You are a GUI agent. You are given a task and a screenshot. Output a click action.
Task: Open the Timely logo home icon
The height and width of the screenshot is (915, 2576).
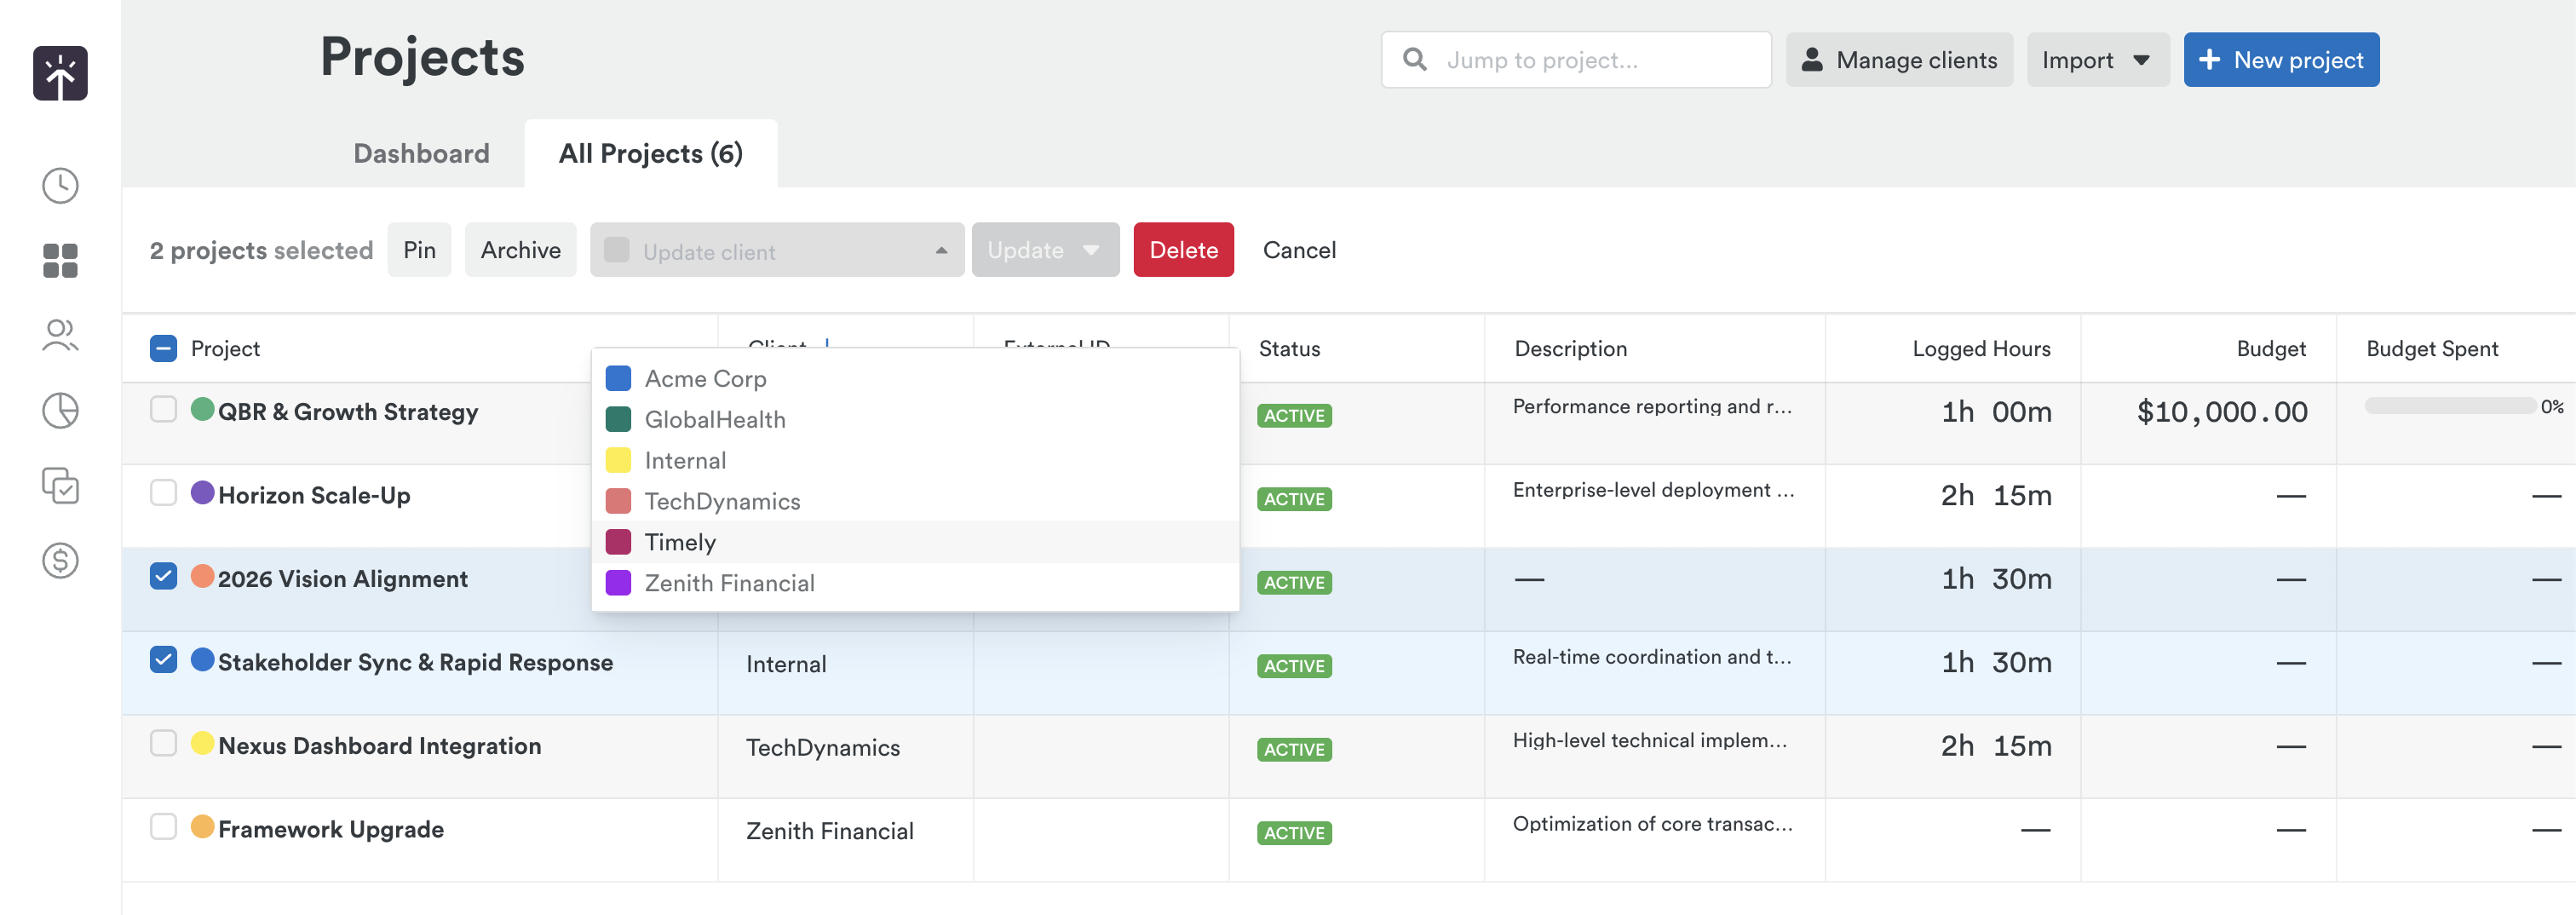pos(60,73)
